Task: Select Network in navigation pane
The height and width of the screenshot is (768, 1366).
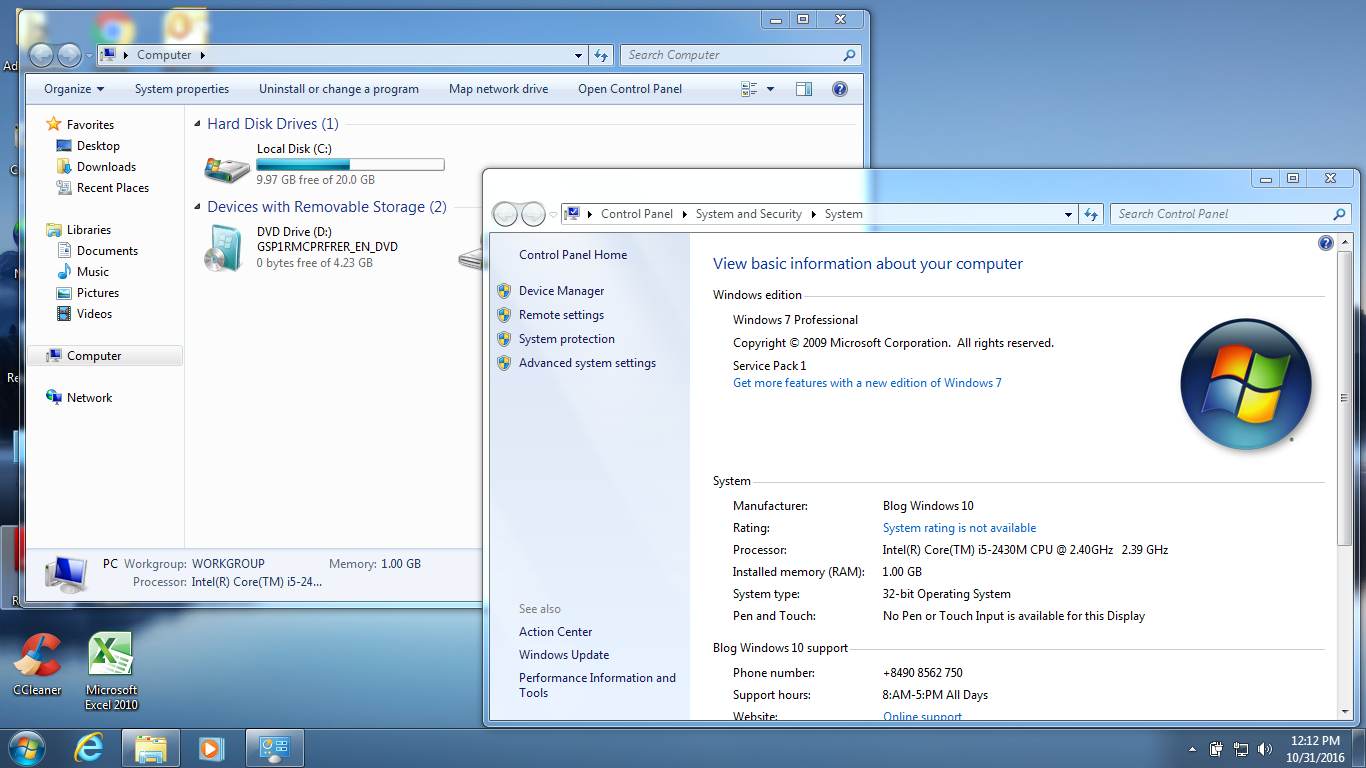Action: [x=89, y=398]
